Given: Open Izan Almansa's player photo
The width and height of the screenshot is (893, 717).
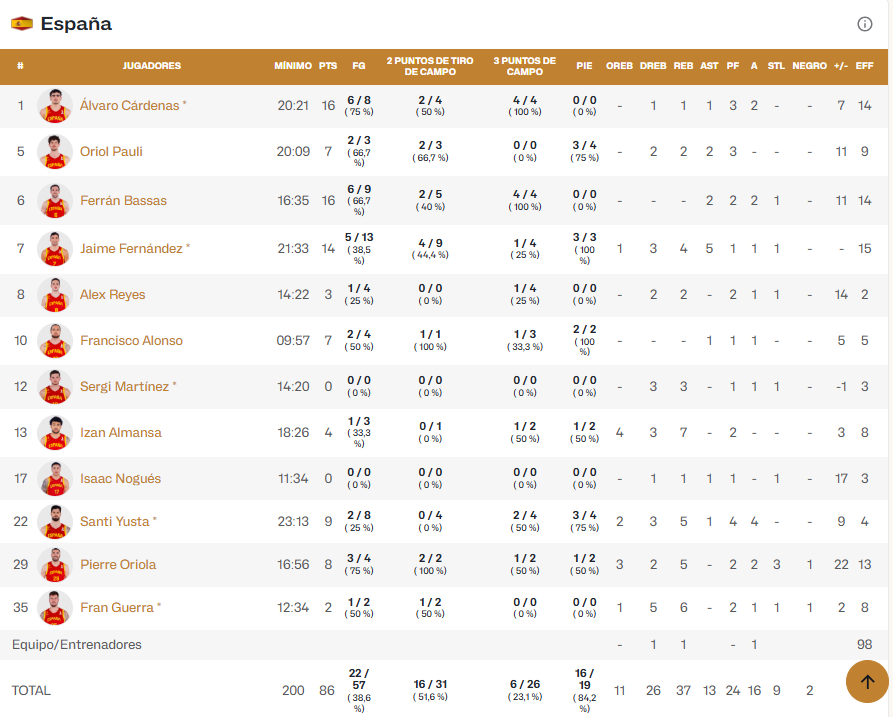Looking at the screenshot, I should point(55,433).
